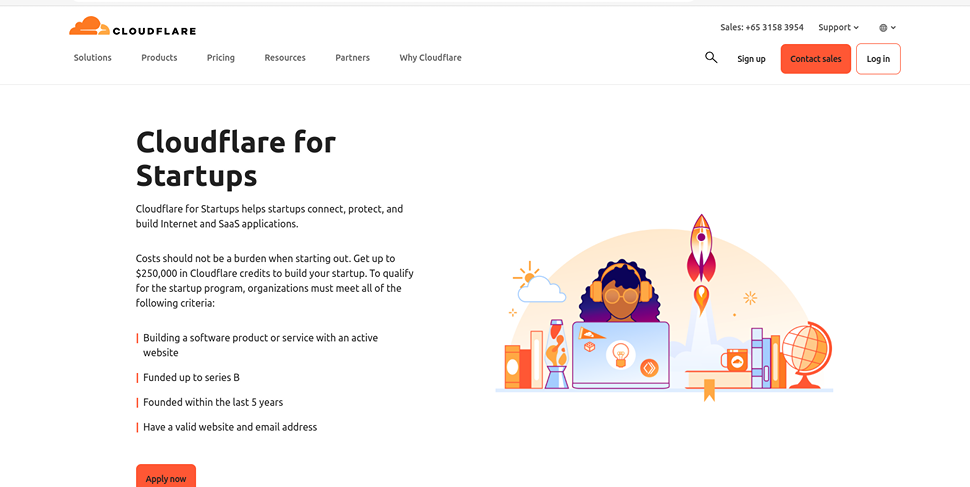The width and height of the screenshot is (970, 487).
Task: Go to the Pricing menu item
Action: (221, 58)
